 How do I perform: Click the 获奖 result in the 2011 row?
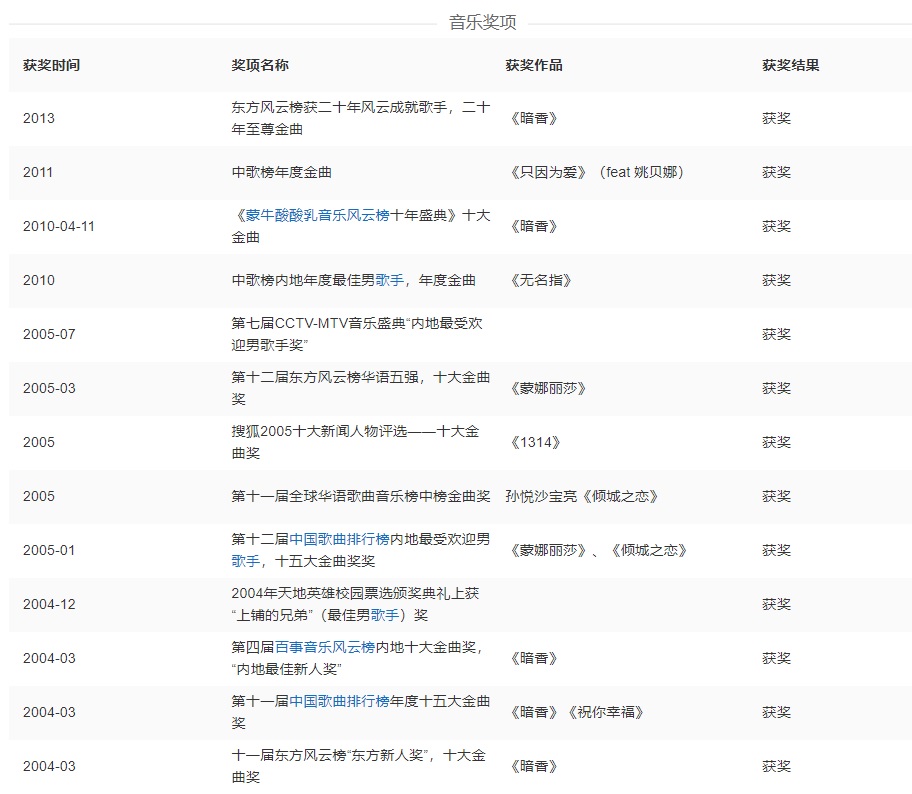pos(779,172)
